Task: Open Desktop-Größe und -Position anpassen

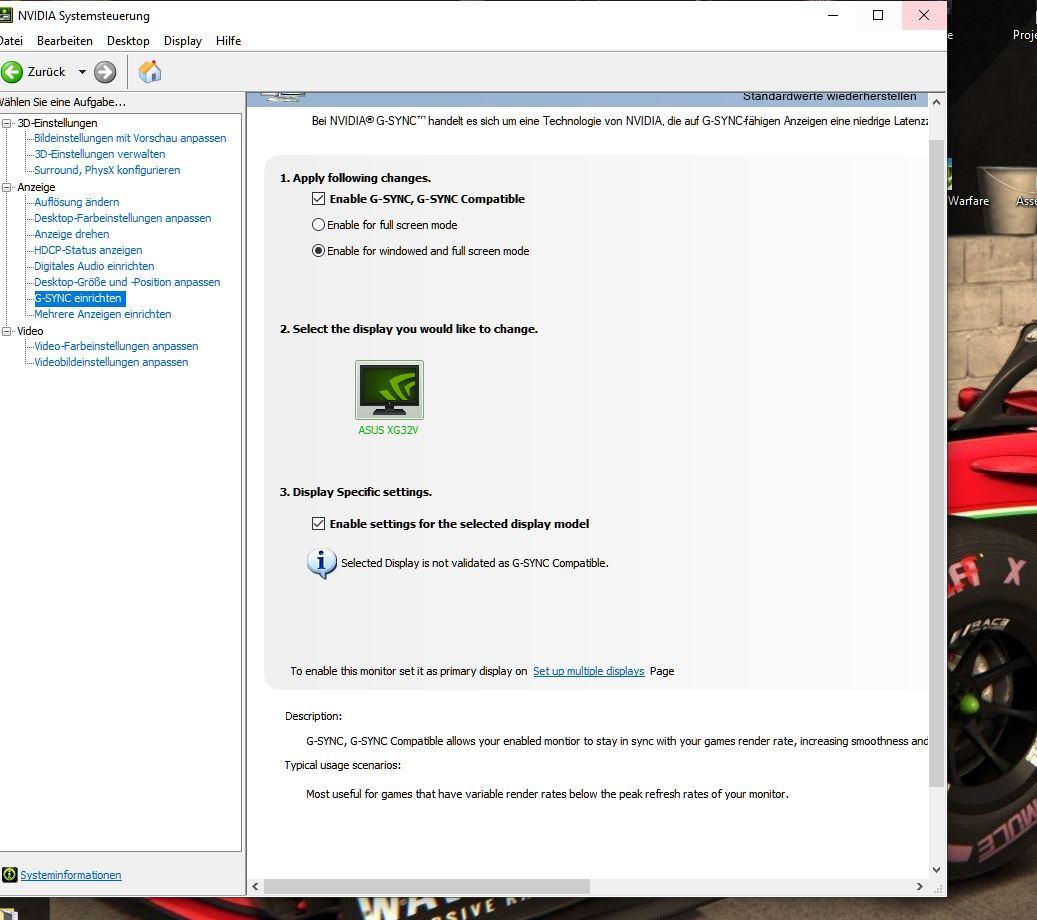Action: (x=127, y=282)
